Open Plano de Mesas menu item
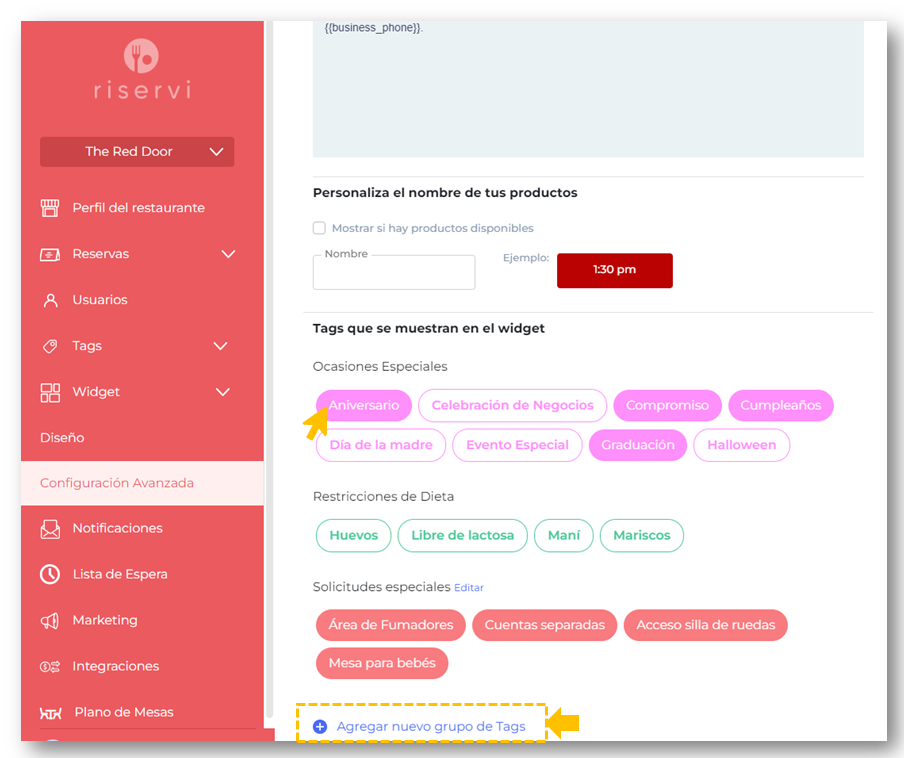The image size is (904, 758). pyautogui.click(x=124, y=712)
